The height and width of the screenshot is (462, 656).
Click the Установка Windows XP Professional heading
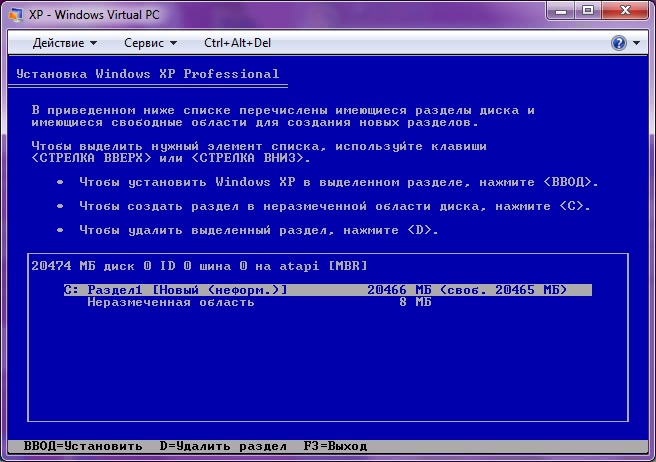pyautogui.click(x=148, y=74)
